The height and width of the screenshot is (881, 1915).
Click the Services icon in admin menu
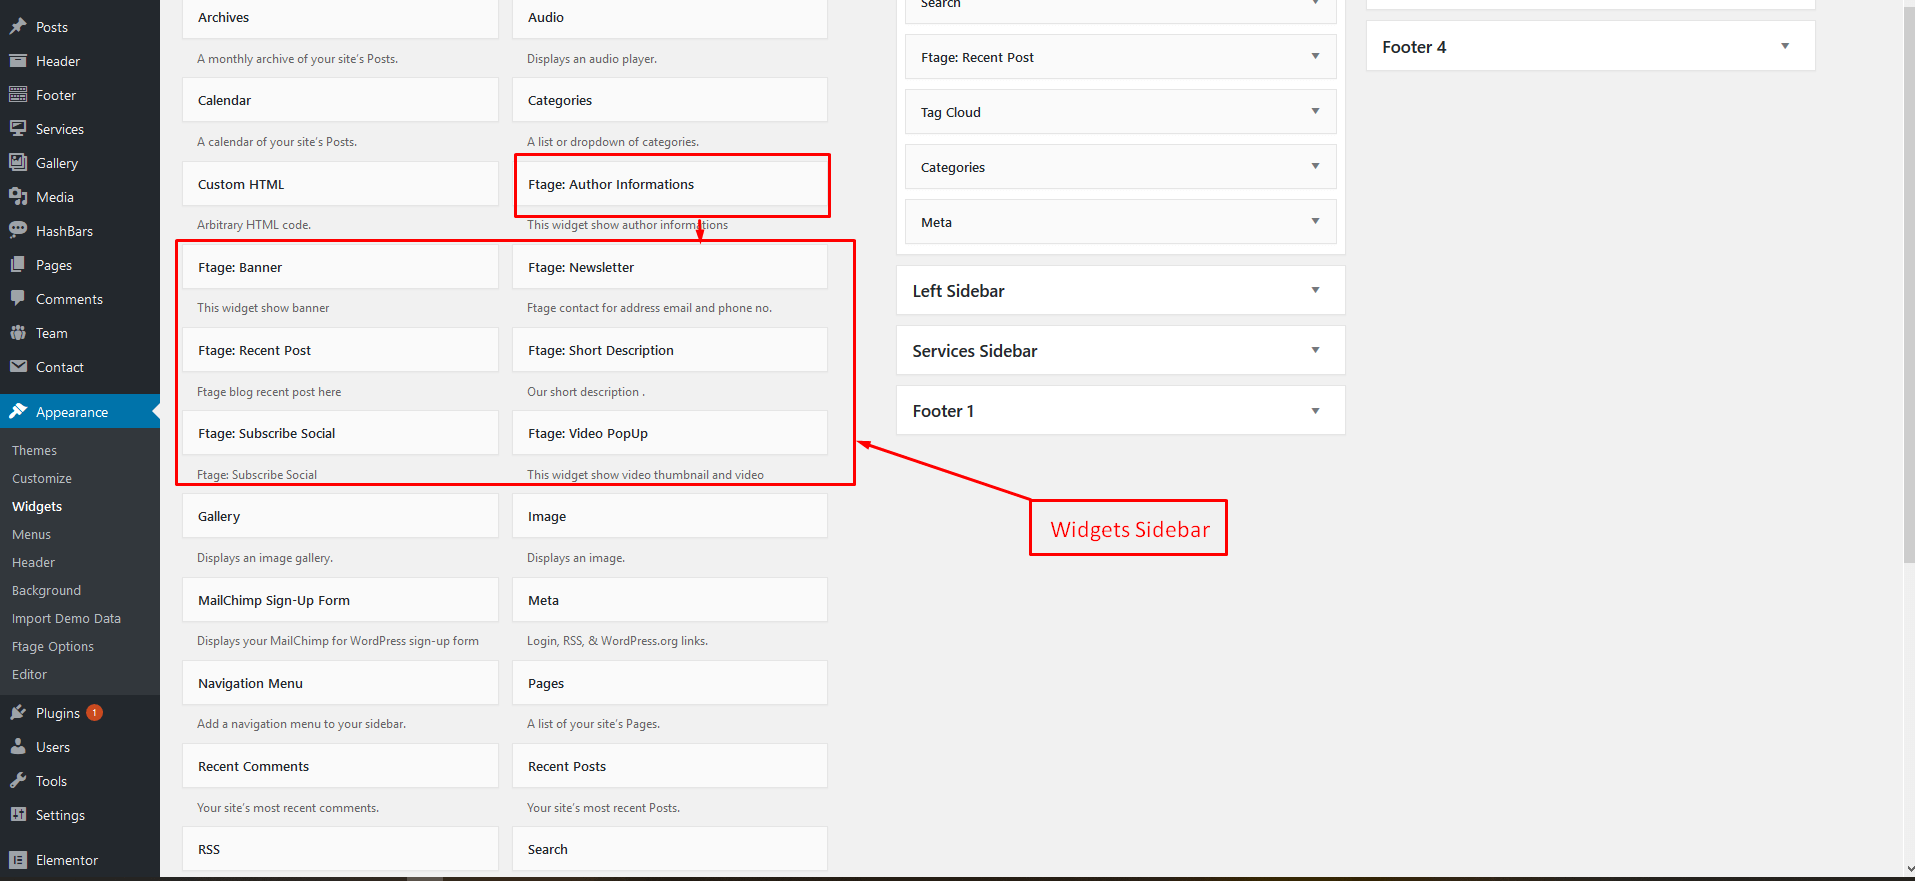[18, 128]
